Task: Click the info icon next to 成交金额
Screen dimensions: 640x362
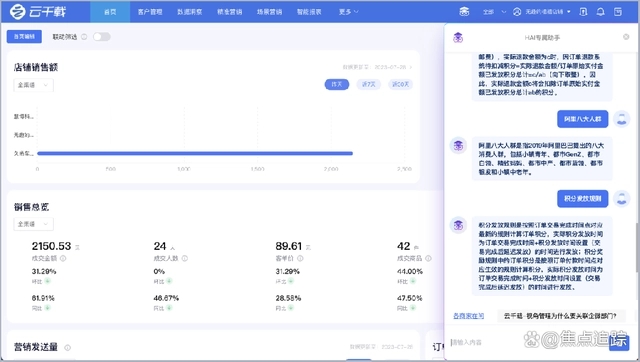Action: tap(63, 258)
